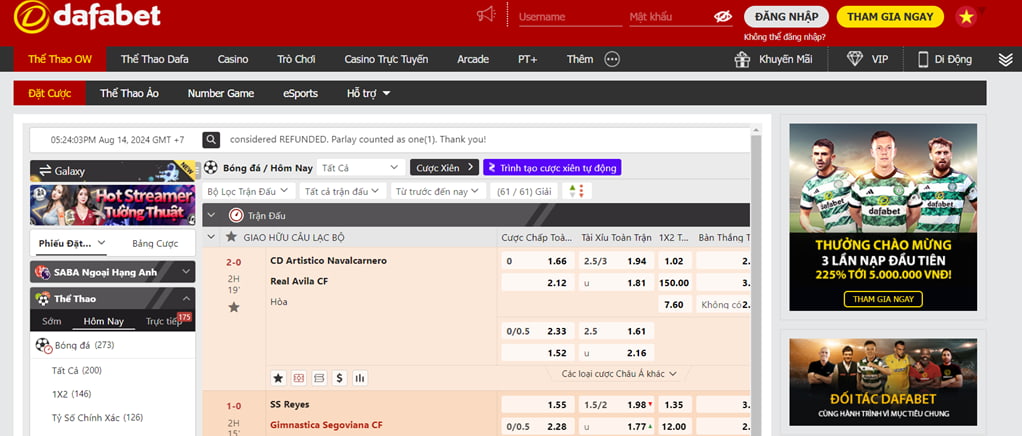Select the Number Game tab
The image size is (1022, 436).
pos(220,93)
